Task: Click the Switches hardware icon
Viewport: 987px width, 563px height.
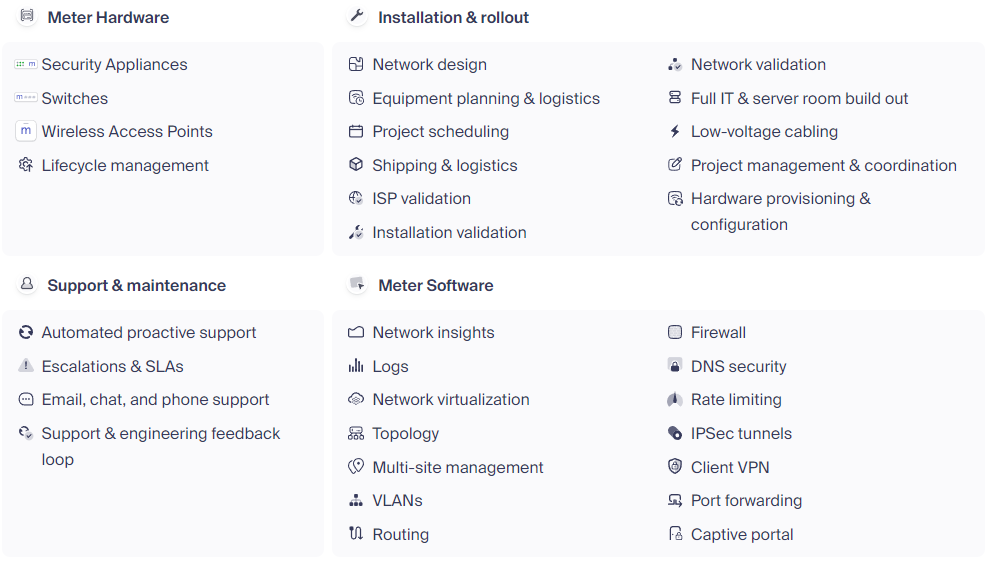Action: [x=26, y=98]
